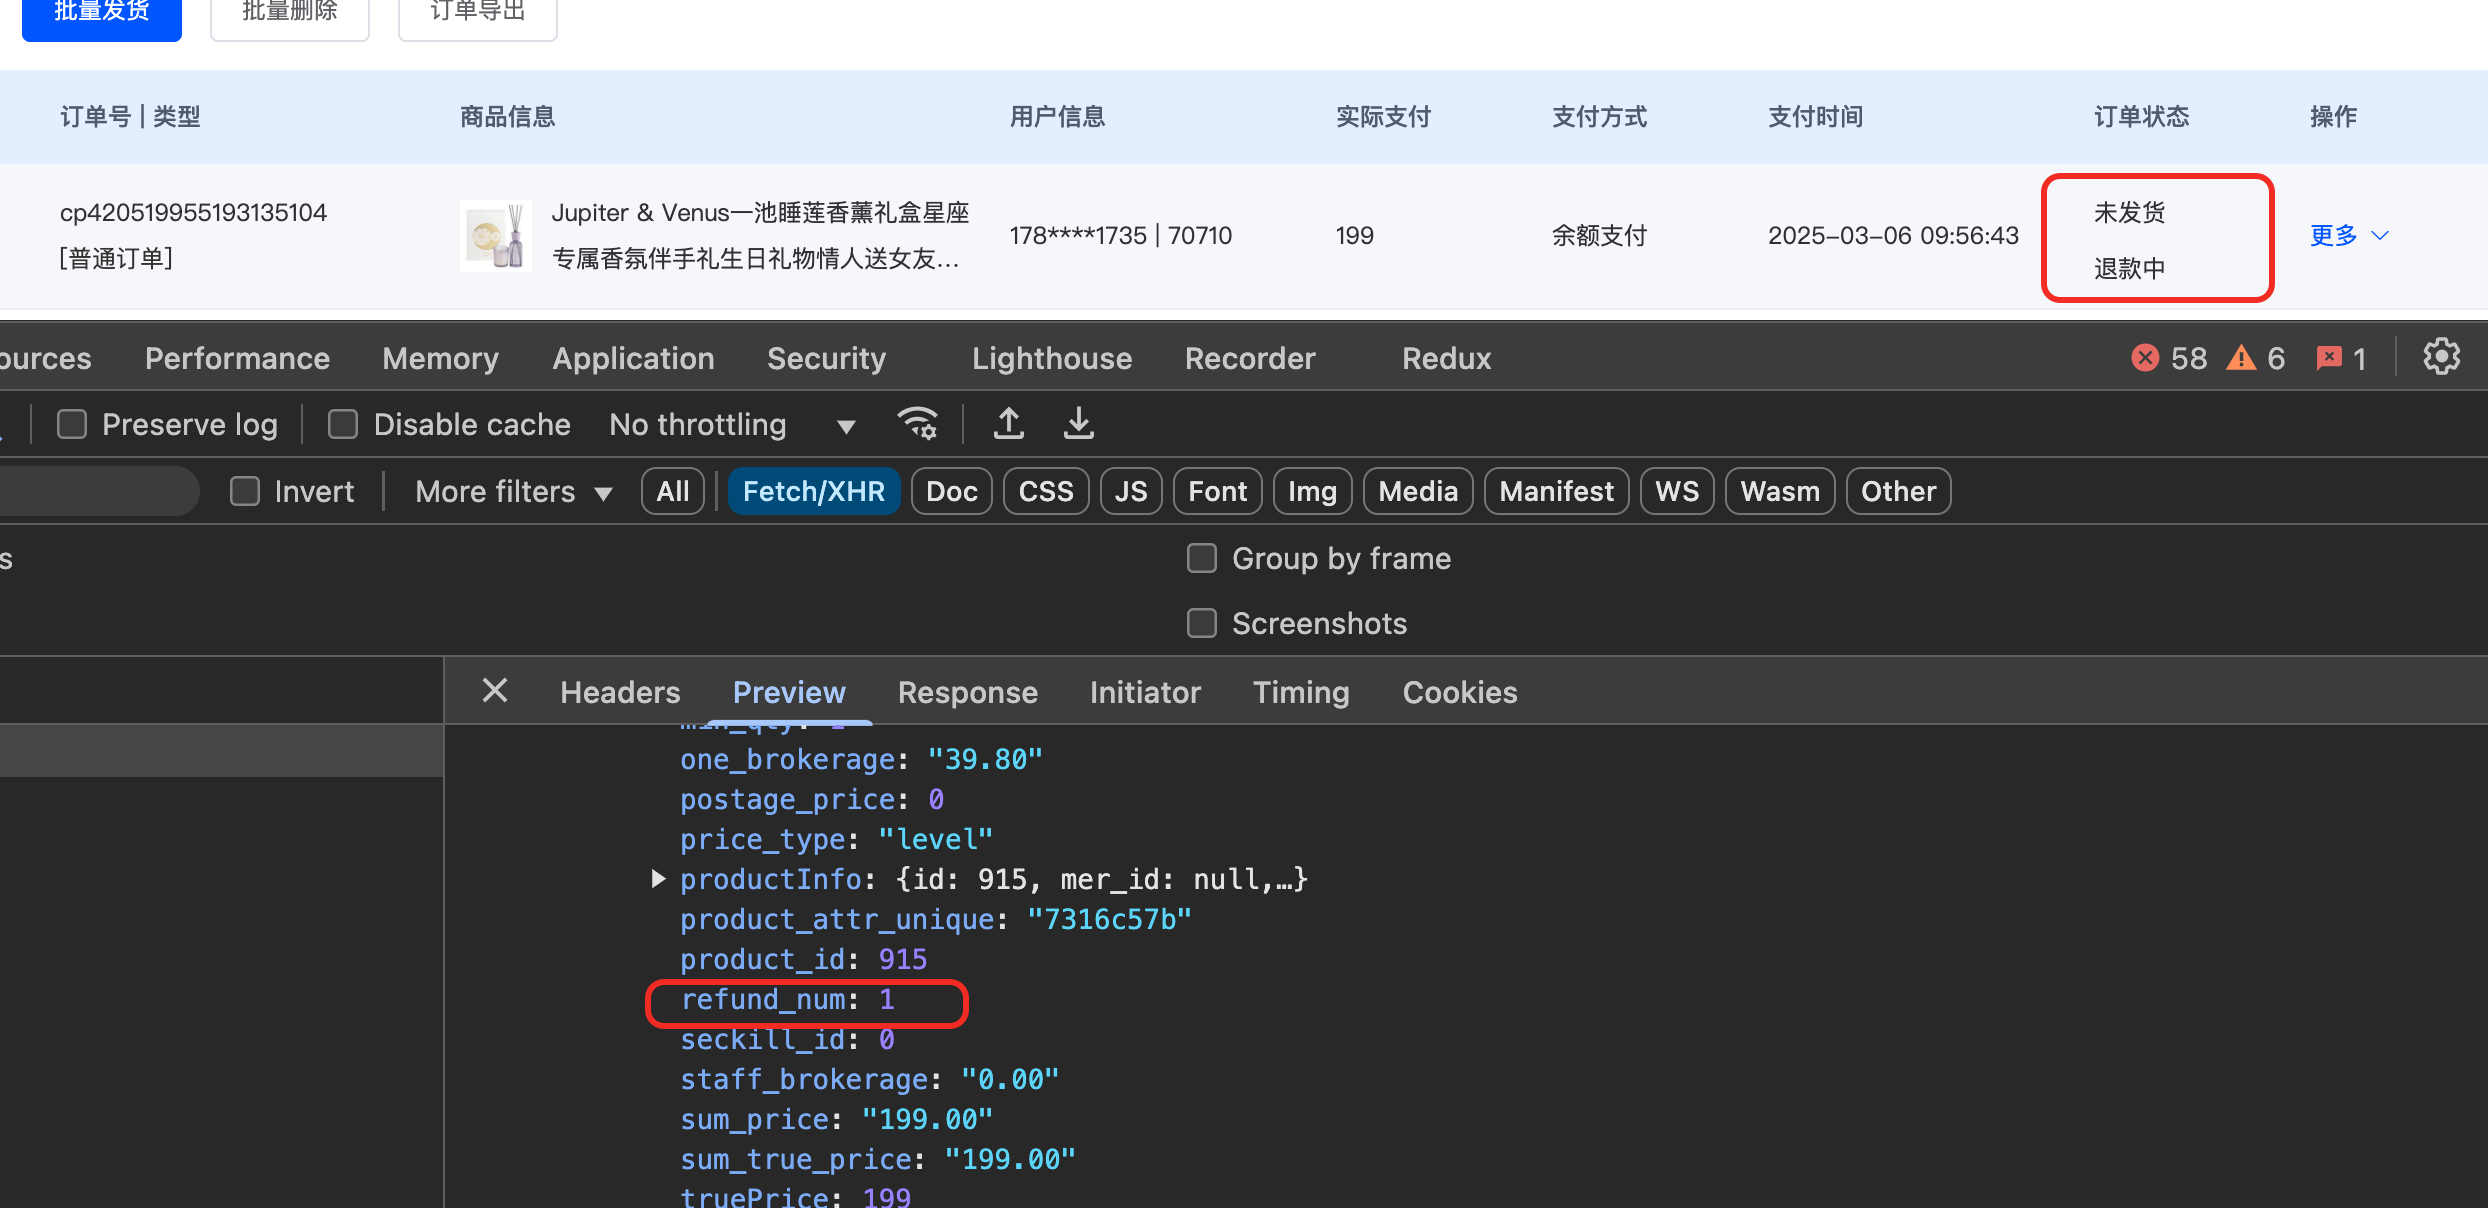The image size is (2488, 1208).
Task: Select the JS filter
Action: 1131,491
